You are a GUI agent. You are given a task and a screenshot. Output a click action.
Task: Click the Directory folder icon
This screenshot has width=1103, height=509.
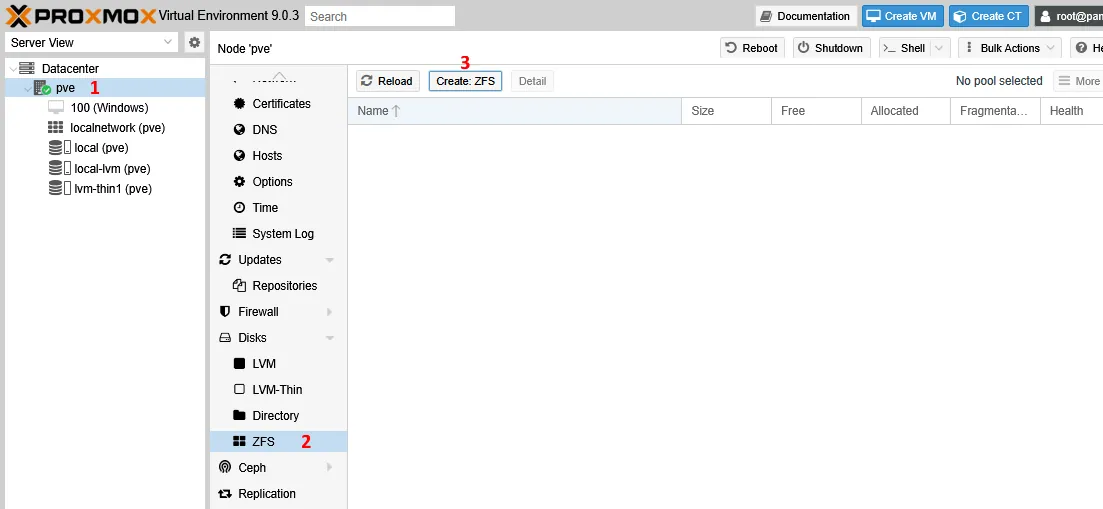[x=239, y=415]
